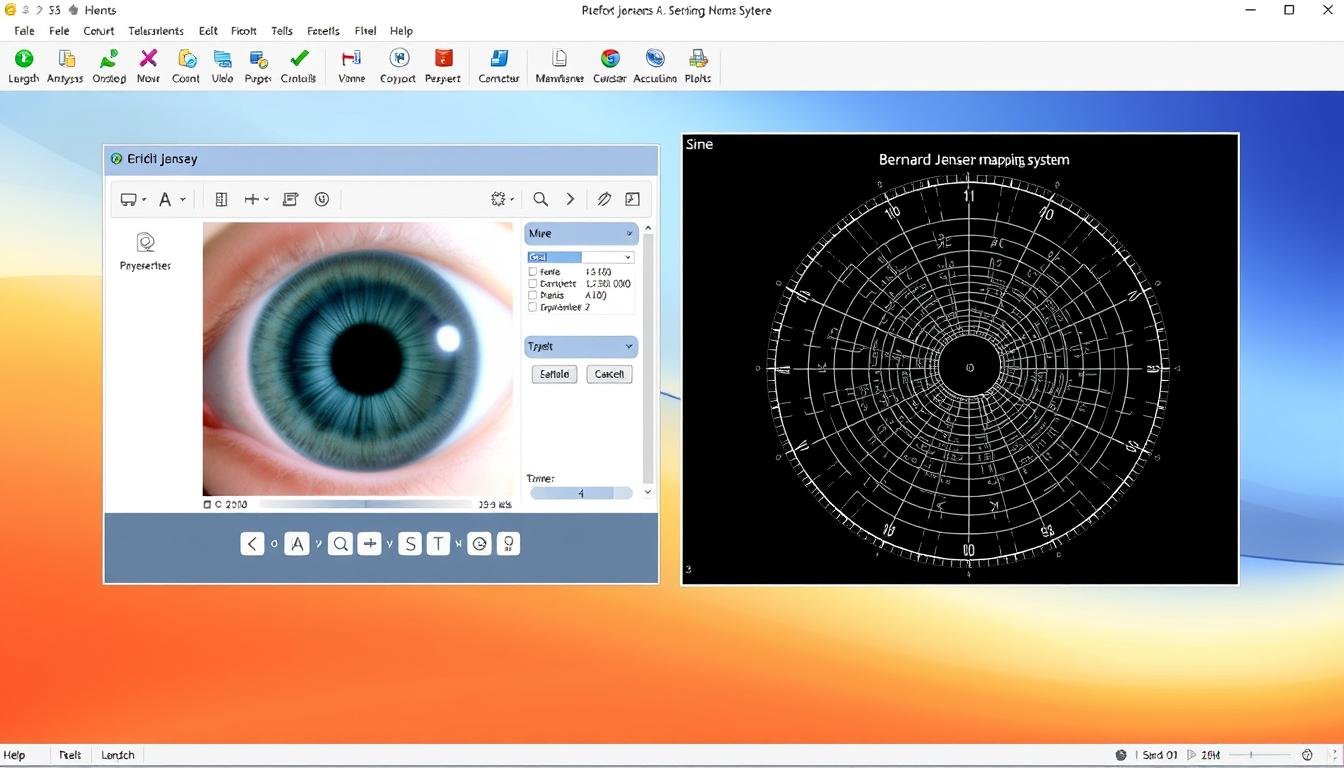The height and width of the screenshot is (768, 1344).
Task: Click the blue Cornecter toolbar icon
Action: (x=499, y=59)
